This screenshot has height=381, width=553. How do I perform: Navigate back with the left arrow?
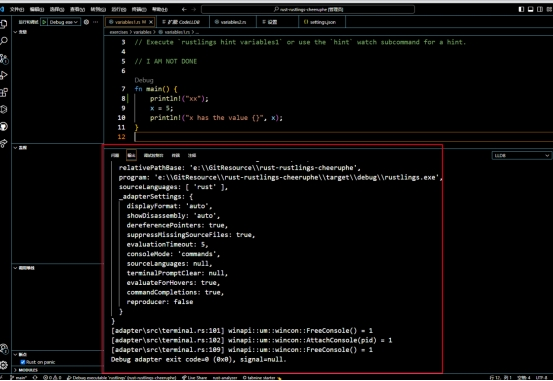click(184, 9)
